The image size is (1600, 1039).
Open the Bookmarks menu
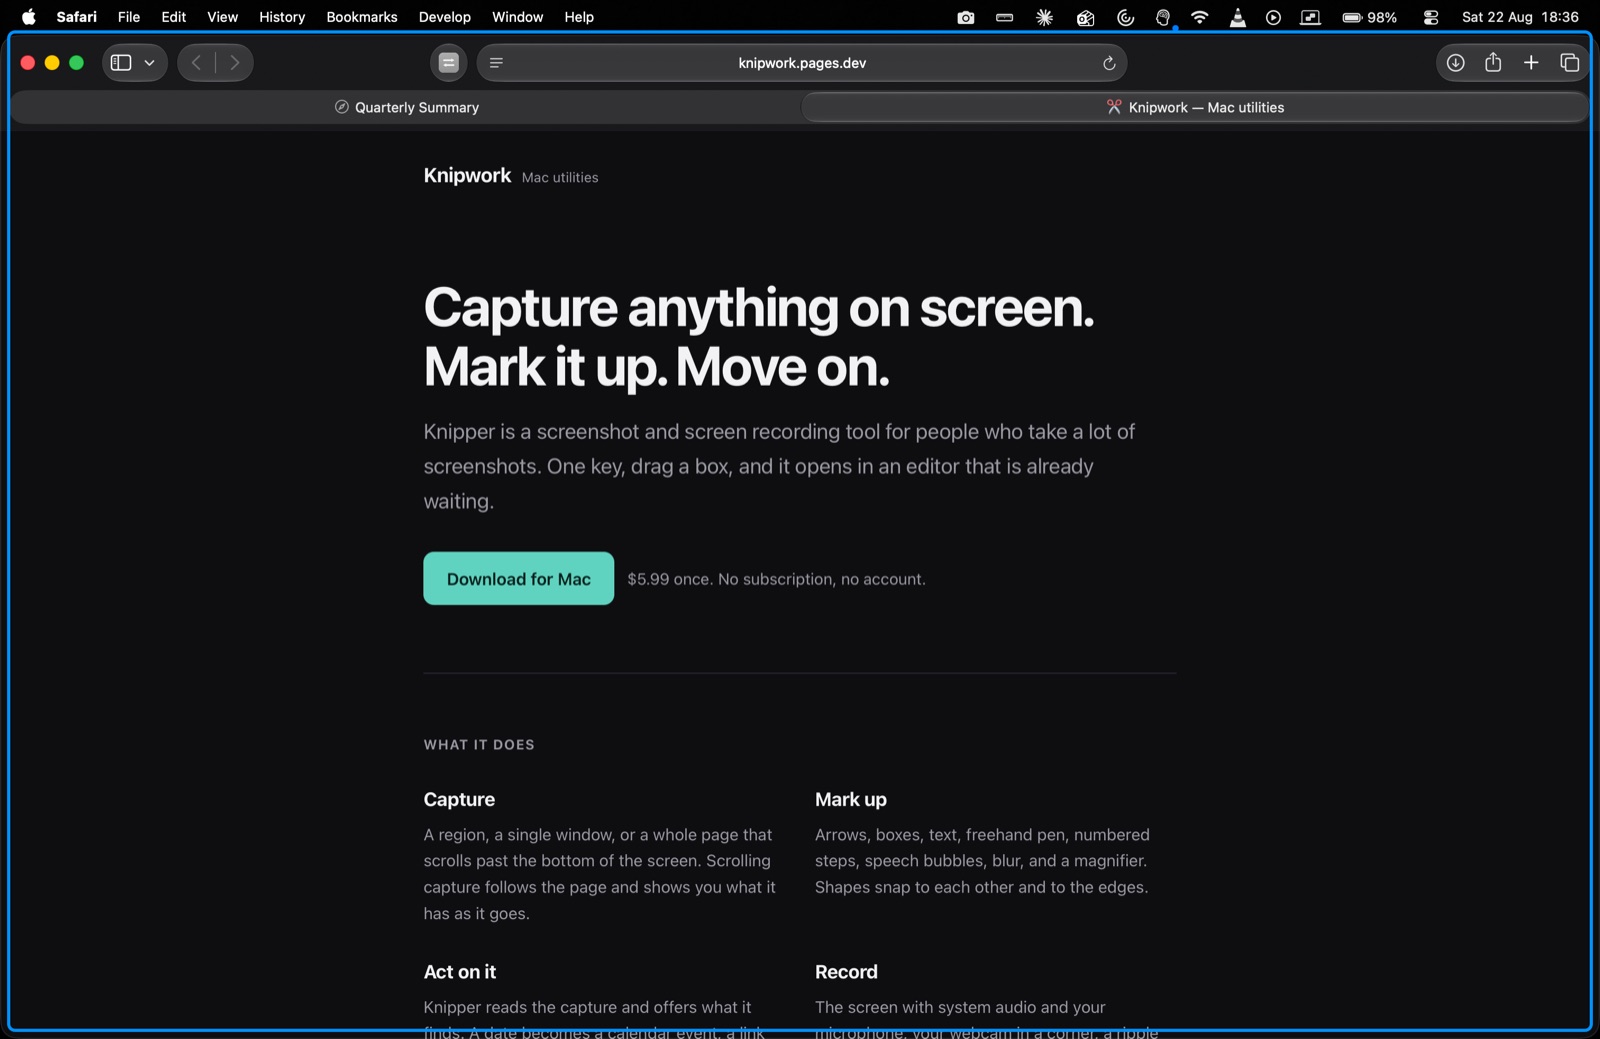pos(362,17)
